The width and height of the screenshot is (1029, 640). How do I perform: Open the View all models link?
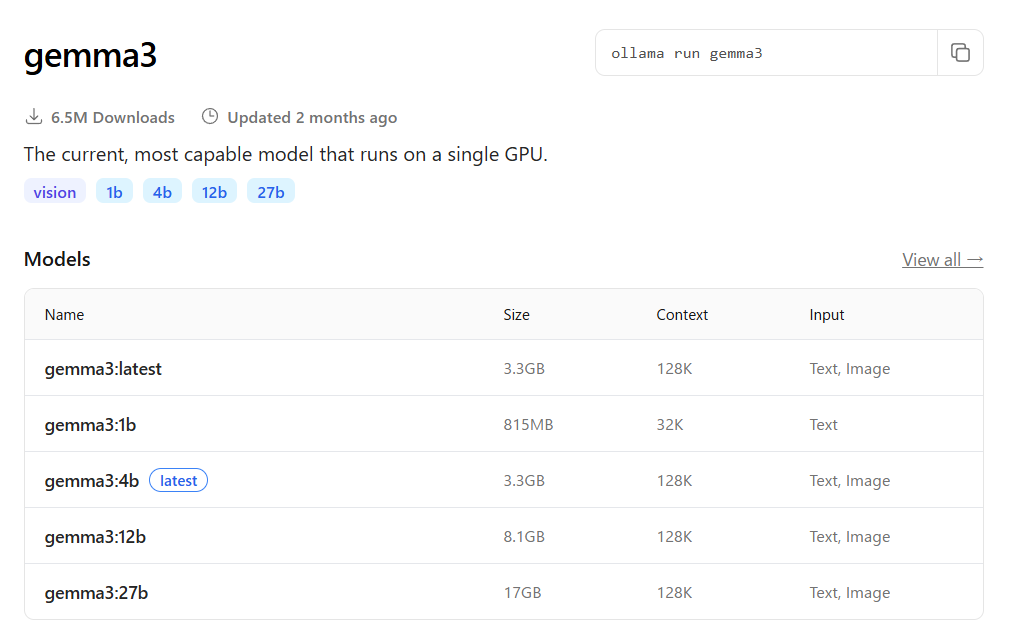pos(942,260)
